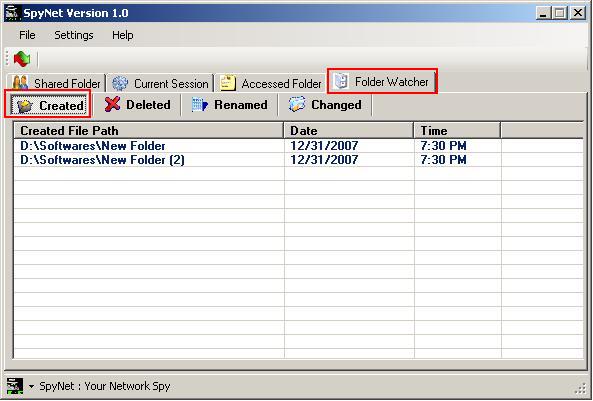593x401 pixels.
Task: Close the SpyNet window
Action: click(578, 13)
